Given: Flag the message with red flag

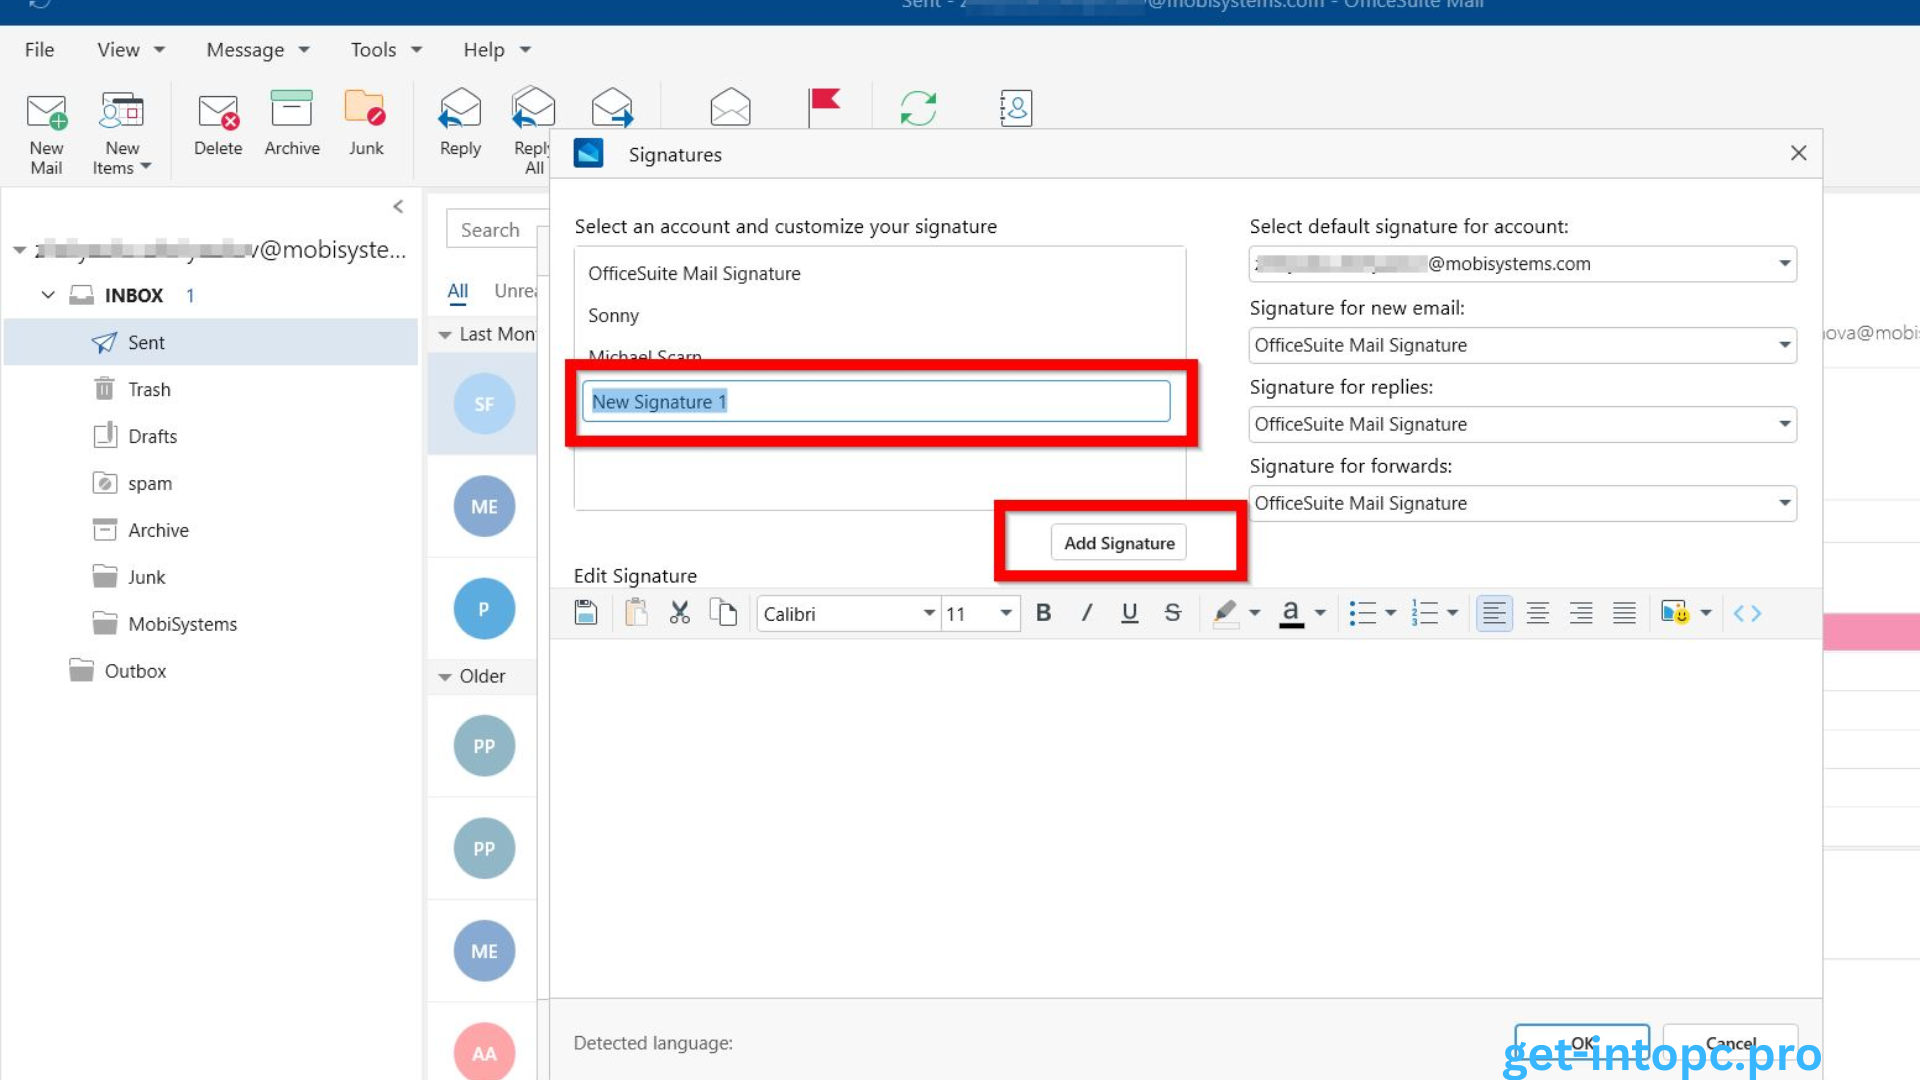Looking at the screenshot, I should [824, 107].
